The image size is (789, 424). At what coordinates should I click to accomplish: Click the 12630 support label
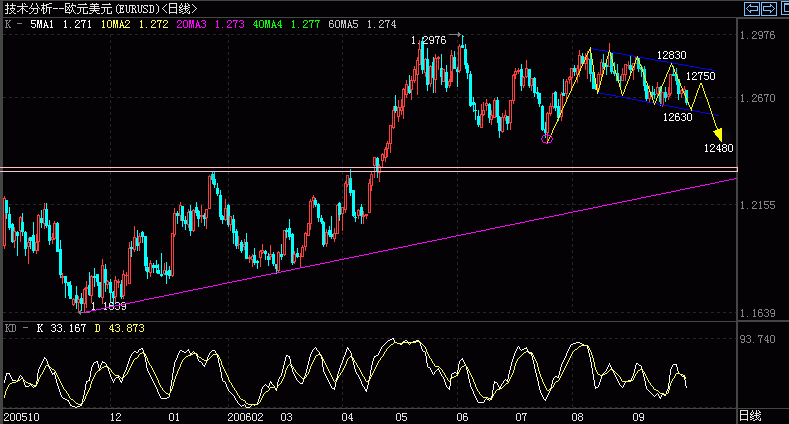click(677, 117)
